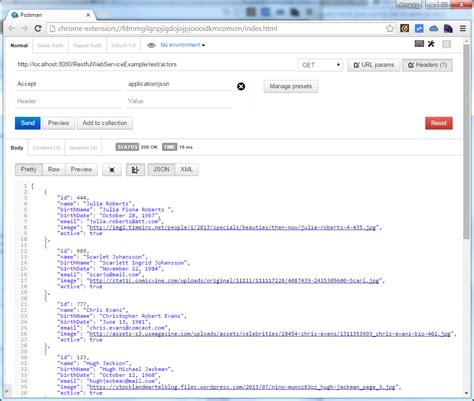The image size is (474, 401).
Task: Click the copy response icon beside Preview
Action: pyautogui.click(x=112, y=170)
